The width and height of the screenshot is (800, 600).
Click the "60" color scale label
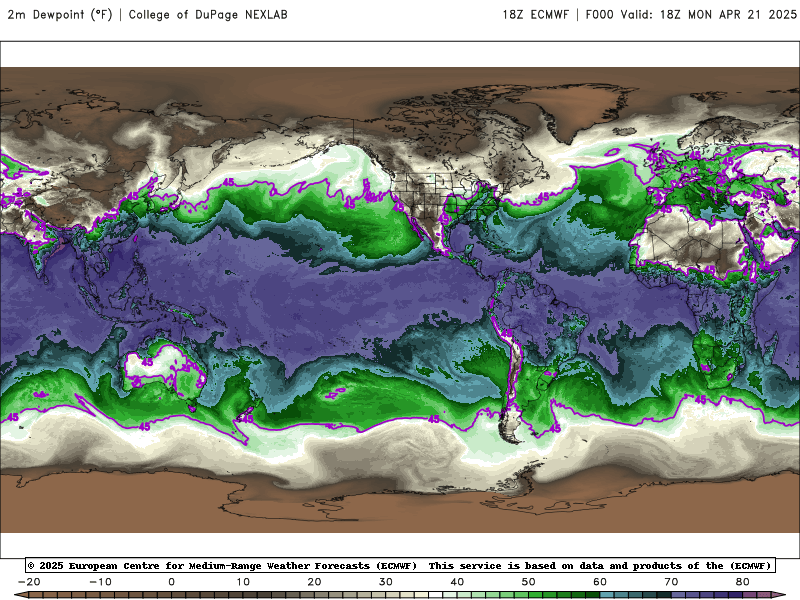click(x=600, y=582)
